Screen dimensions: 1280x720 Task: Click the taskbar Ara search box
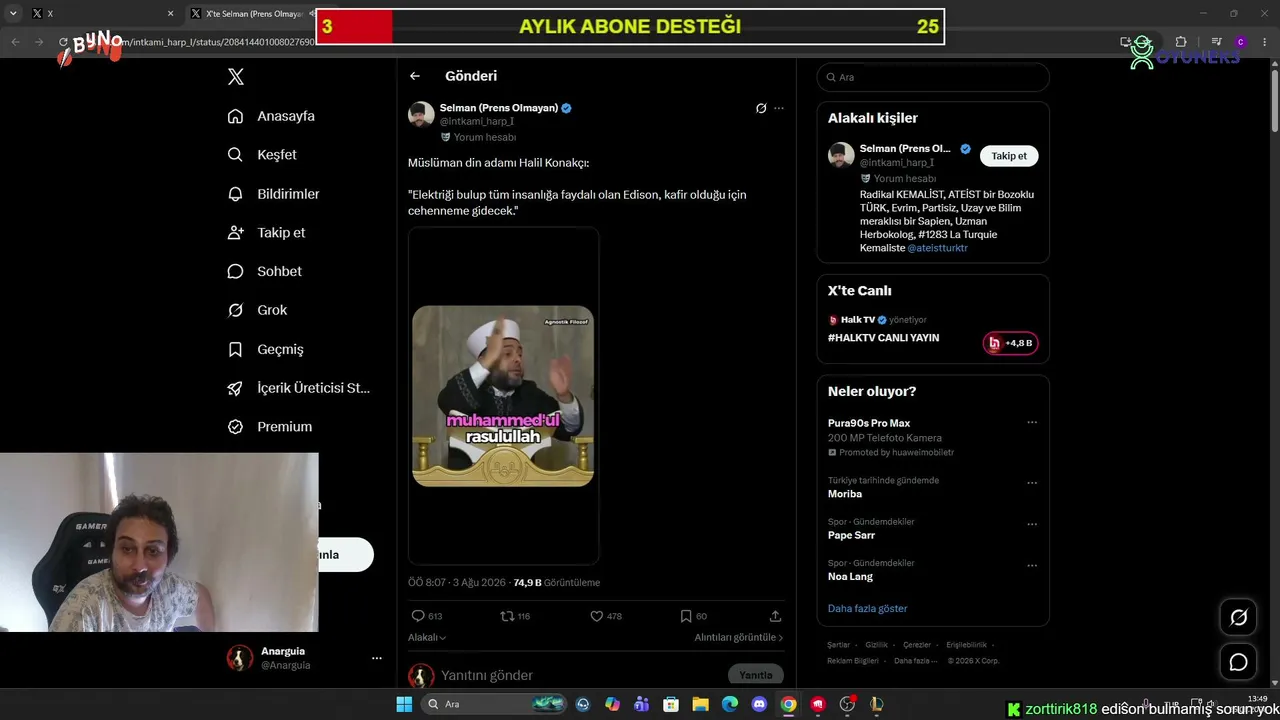coord(495,704)
